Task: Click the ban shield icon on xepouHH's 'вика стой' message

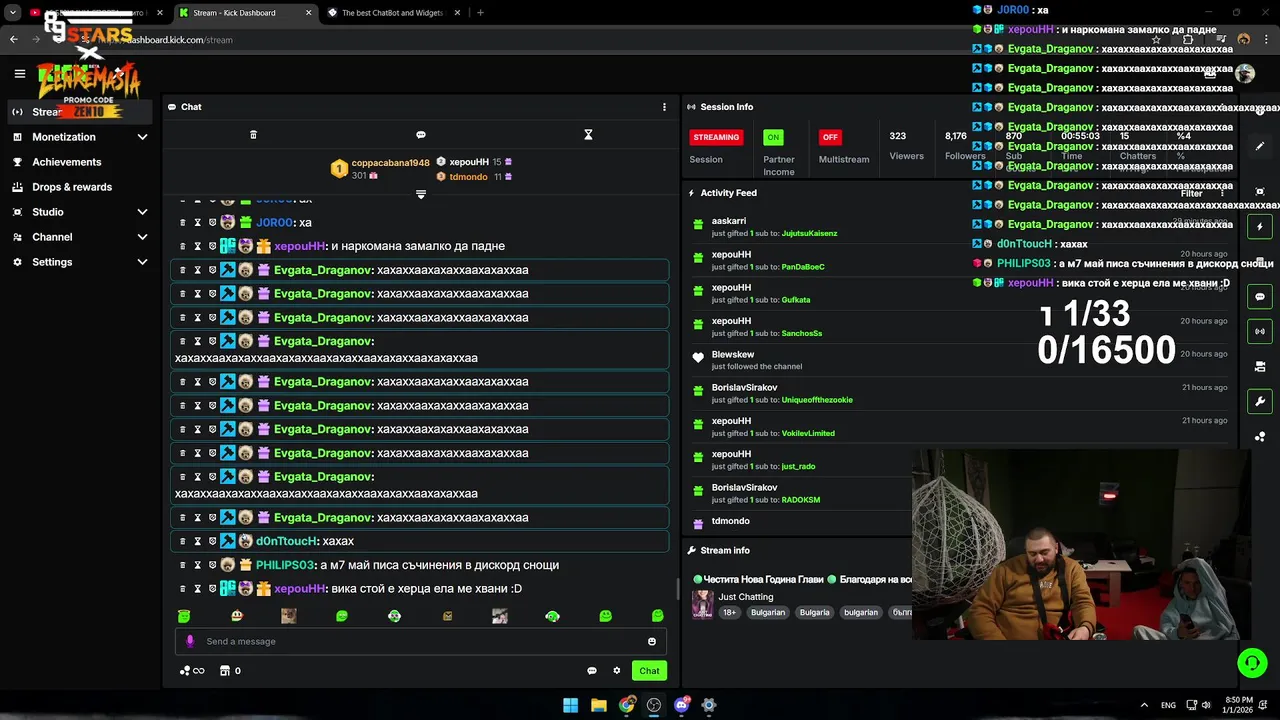Action: point(212,589)
